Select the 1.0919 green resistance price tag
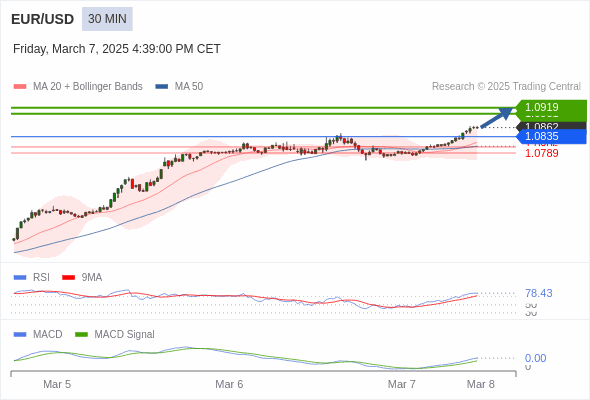This screenshot has width=590, height=400. point(551,107)
